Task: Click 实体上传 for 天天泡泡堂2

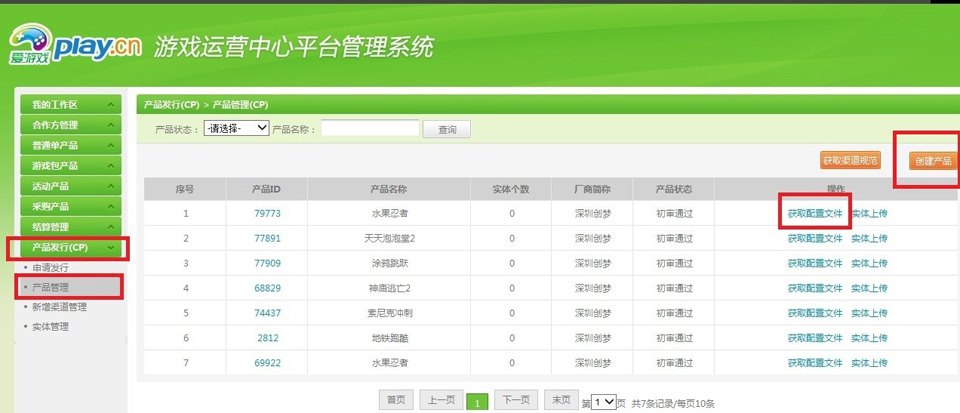Action: tap(869, 239)
